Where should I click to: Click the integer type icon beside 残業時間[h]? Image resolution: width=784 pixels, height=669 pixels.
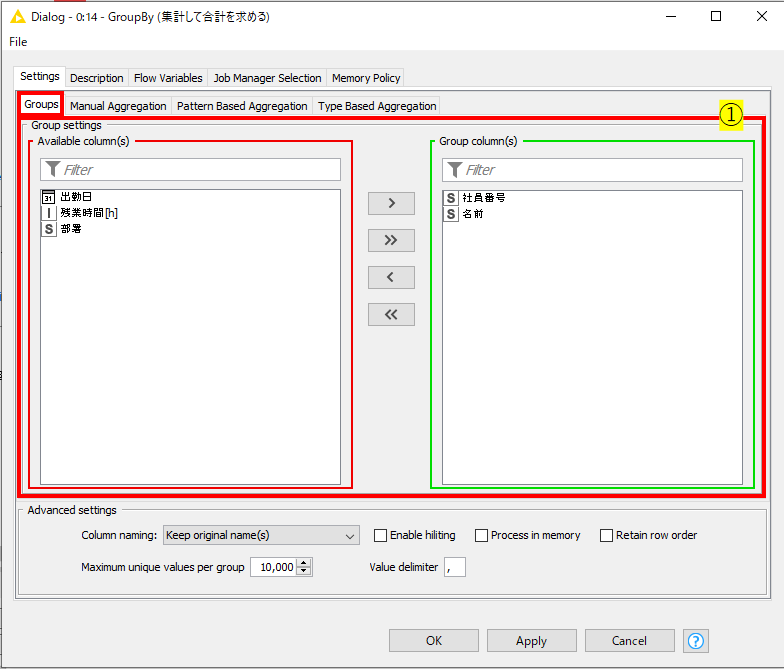click(x=48, y=213)
